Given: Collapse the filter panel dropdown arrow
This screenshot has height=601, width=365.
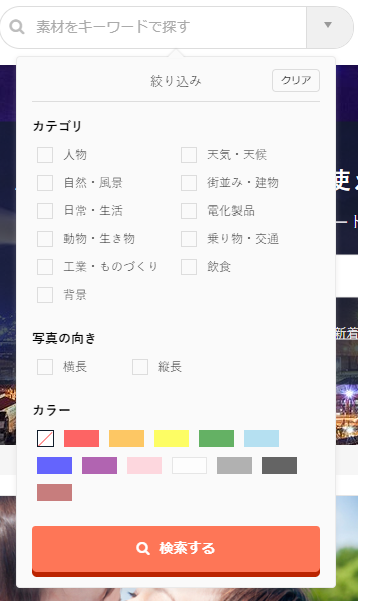Looking at the screenshot, I should tap(328, 25).
